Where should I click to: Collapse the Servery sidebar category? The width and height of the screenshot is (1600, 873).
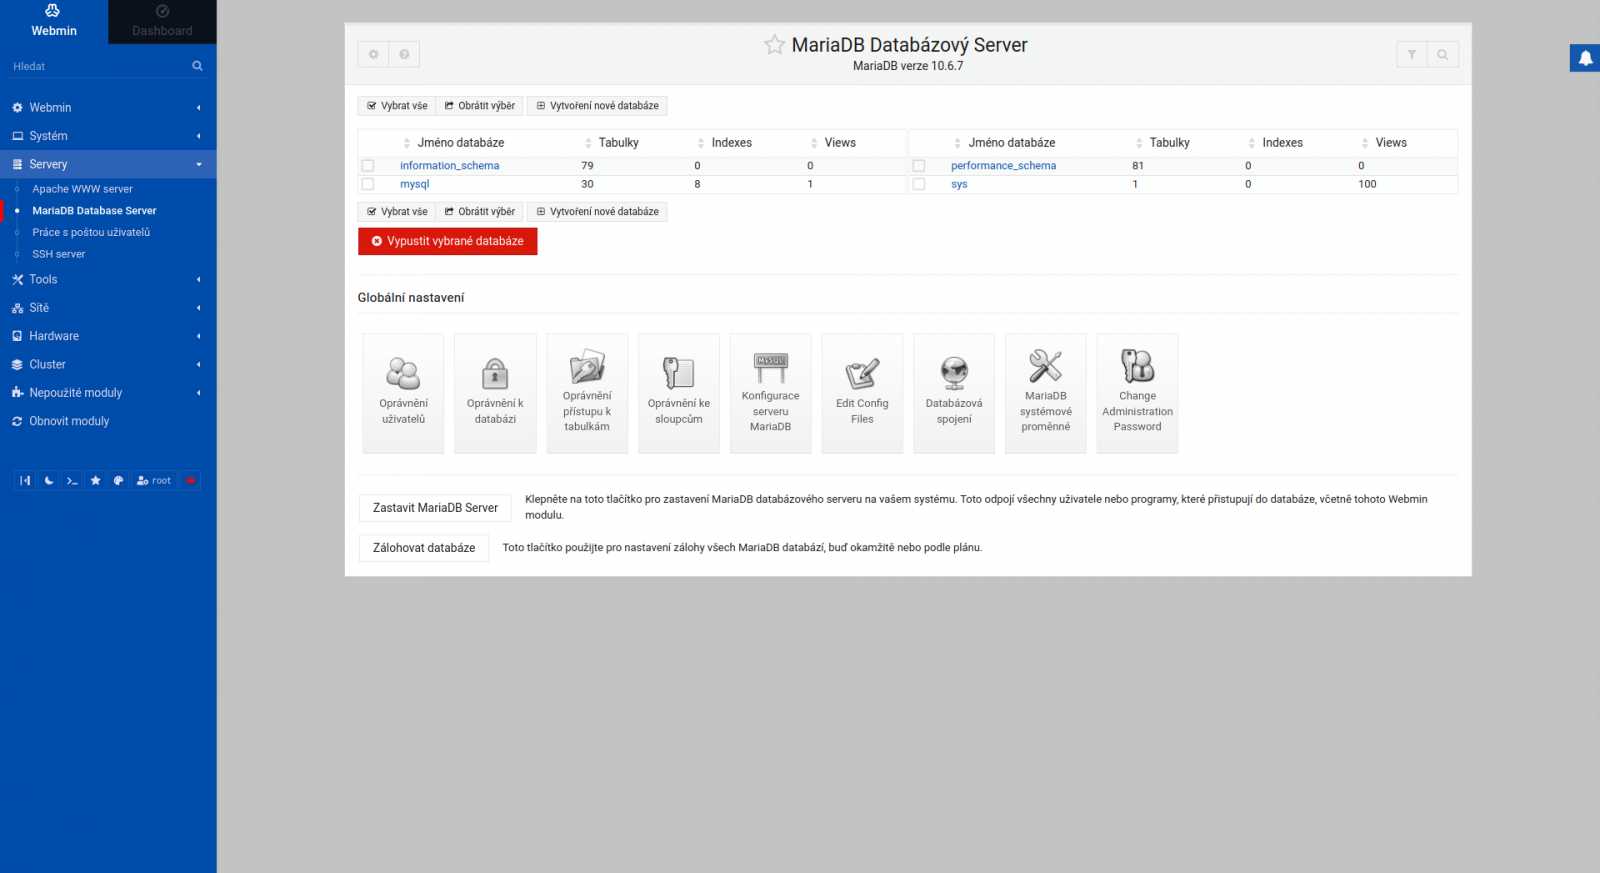tap(108, 164)
